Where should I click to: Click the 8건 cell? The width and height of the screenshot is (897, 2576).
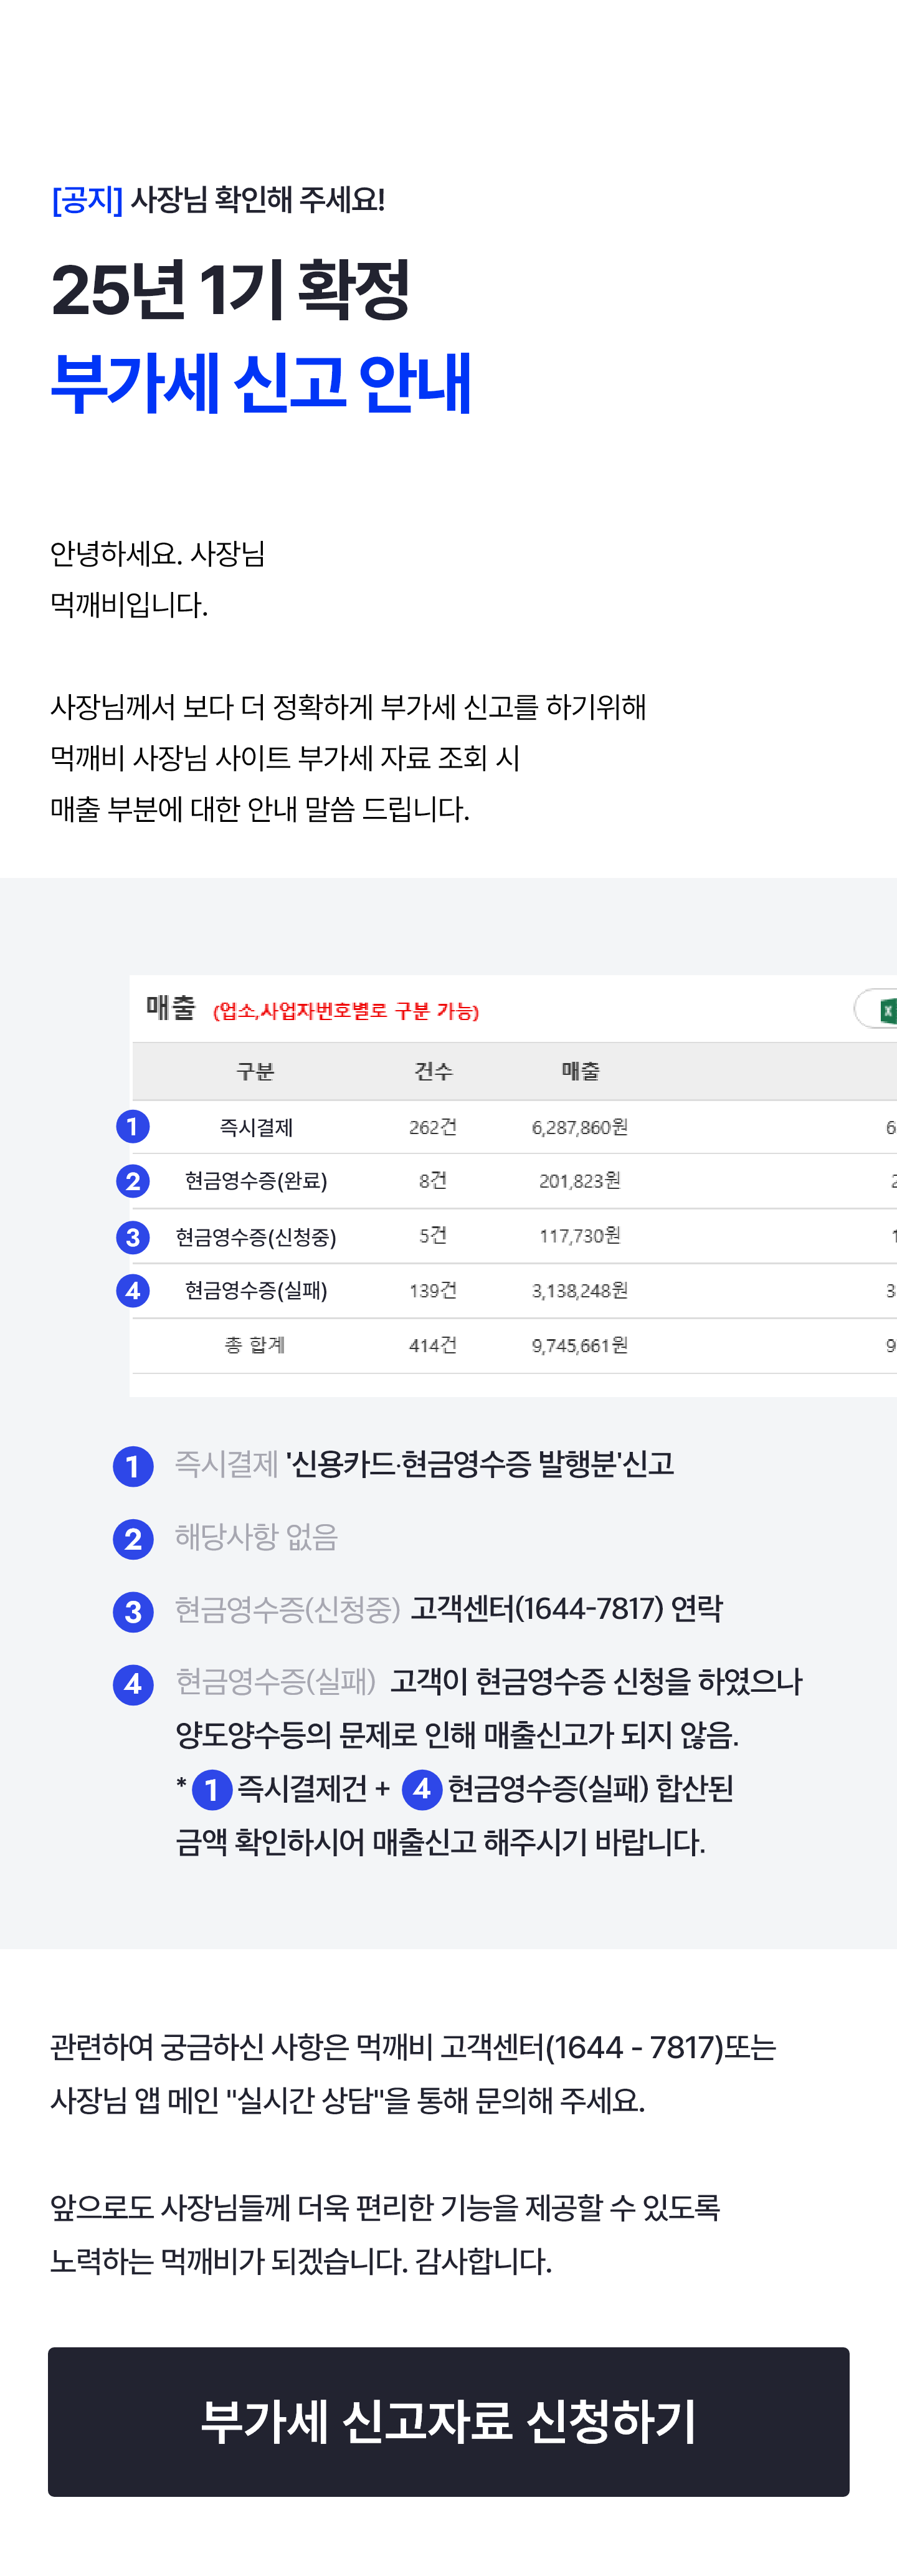point(433,1181)
